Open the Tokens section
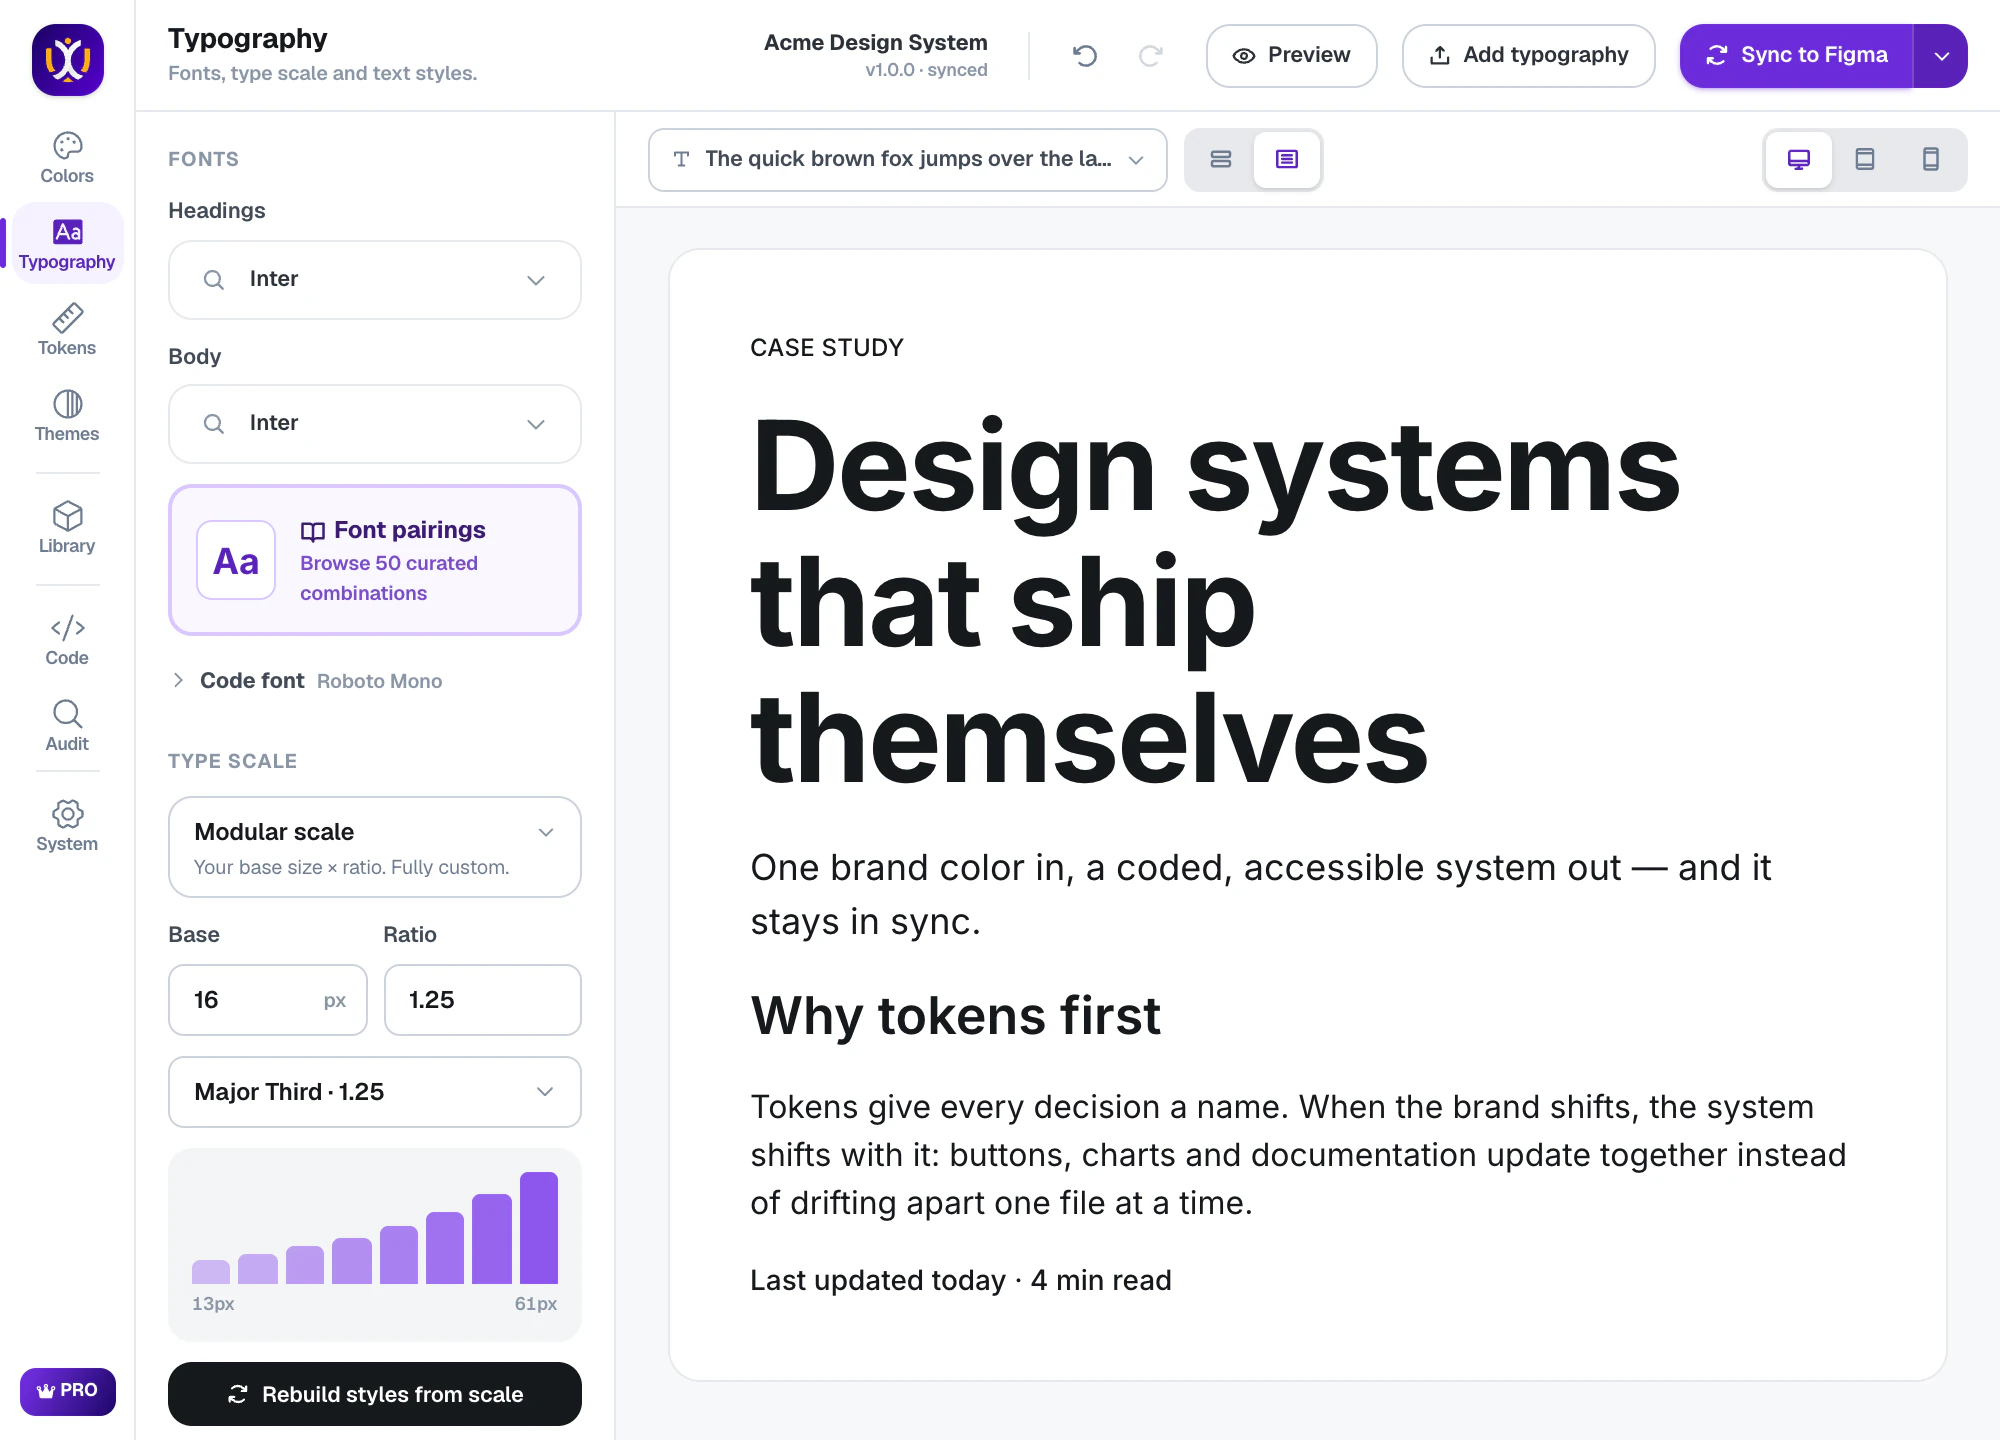 coord(67,330)
